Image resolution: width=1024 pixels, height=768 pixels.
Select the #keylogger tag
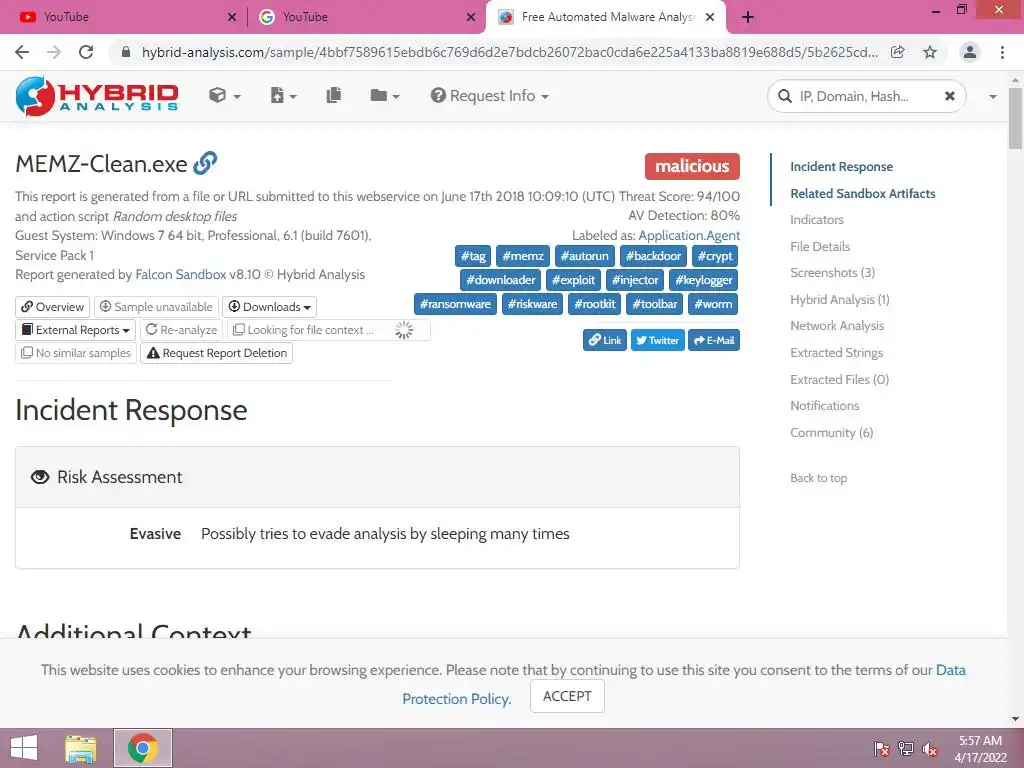coord(703,280)
